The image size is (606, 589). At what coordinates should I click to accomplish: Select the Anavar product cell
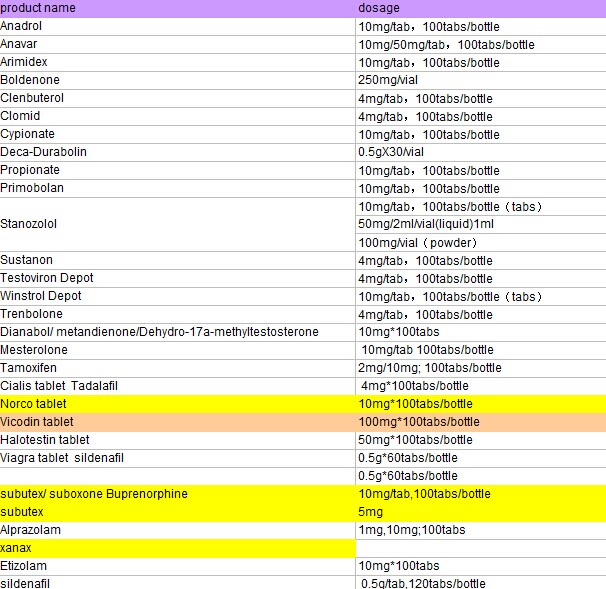coord(177,44)
